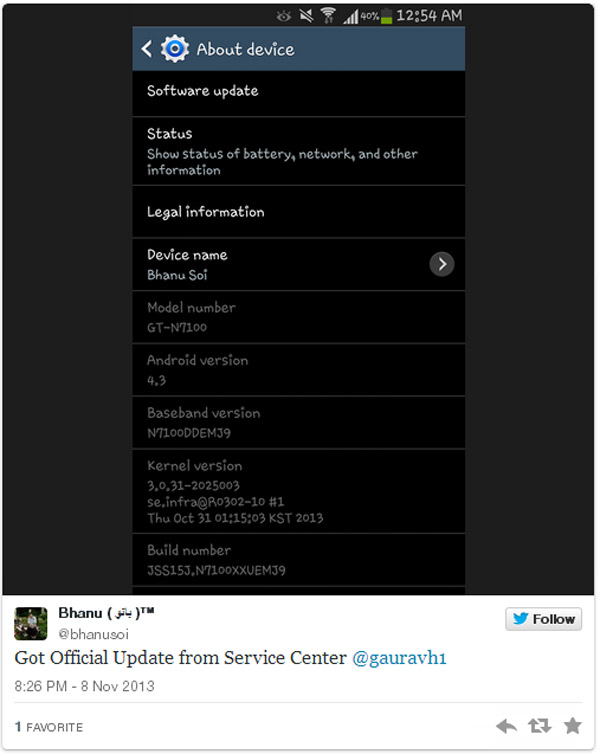The width and height of the screenshot is (600, 754).
Task: Click the Follow button
Action: tap(543, 619)
